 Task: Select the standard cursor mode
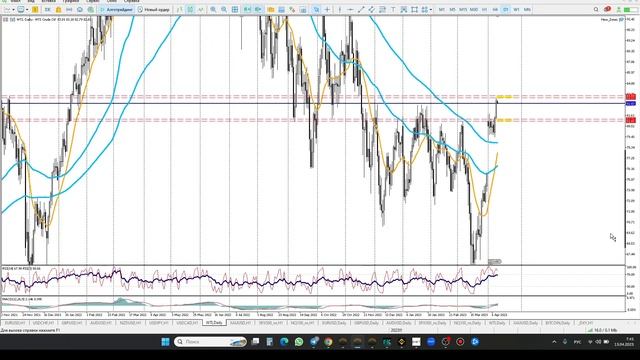tap(316, 9)
